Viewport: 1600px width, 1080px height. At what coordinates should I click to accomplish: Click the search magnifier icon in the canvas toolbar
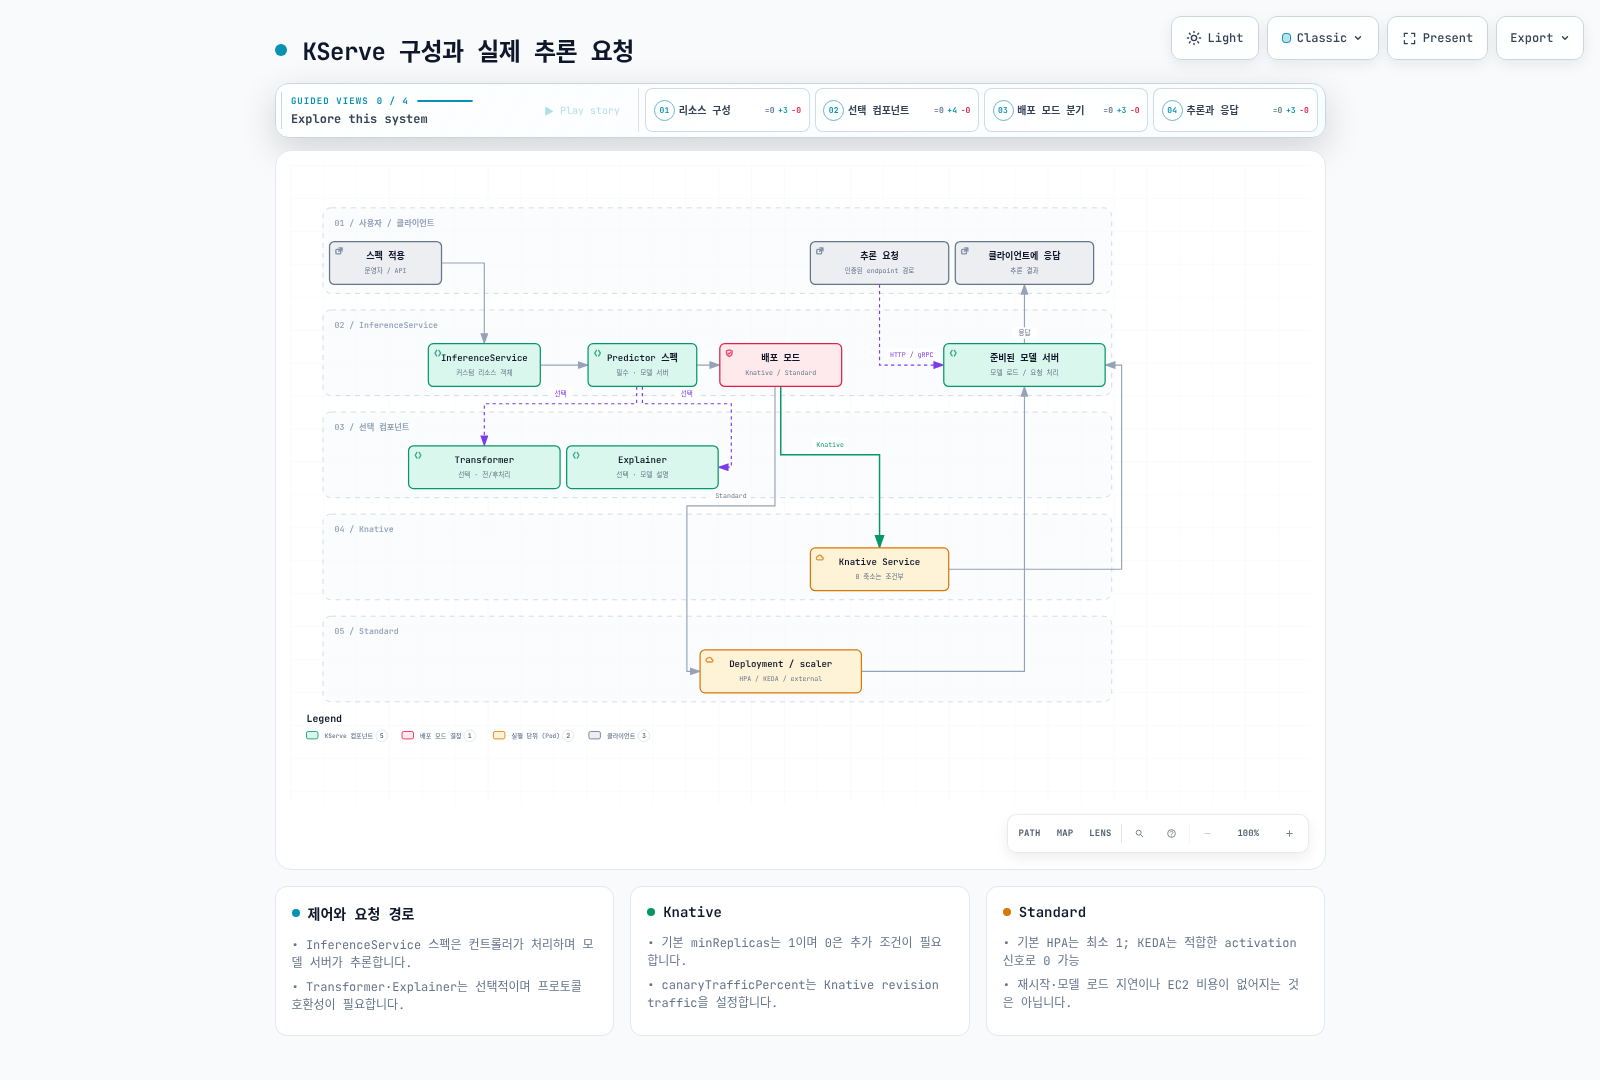1139,833
